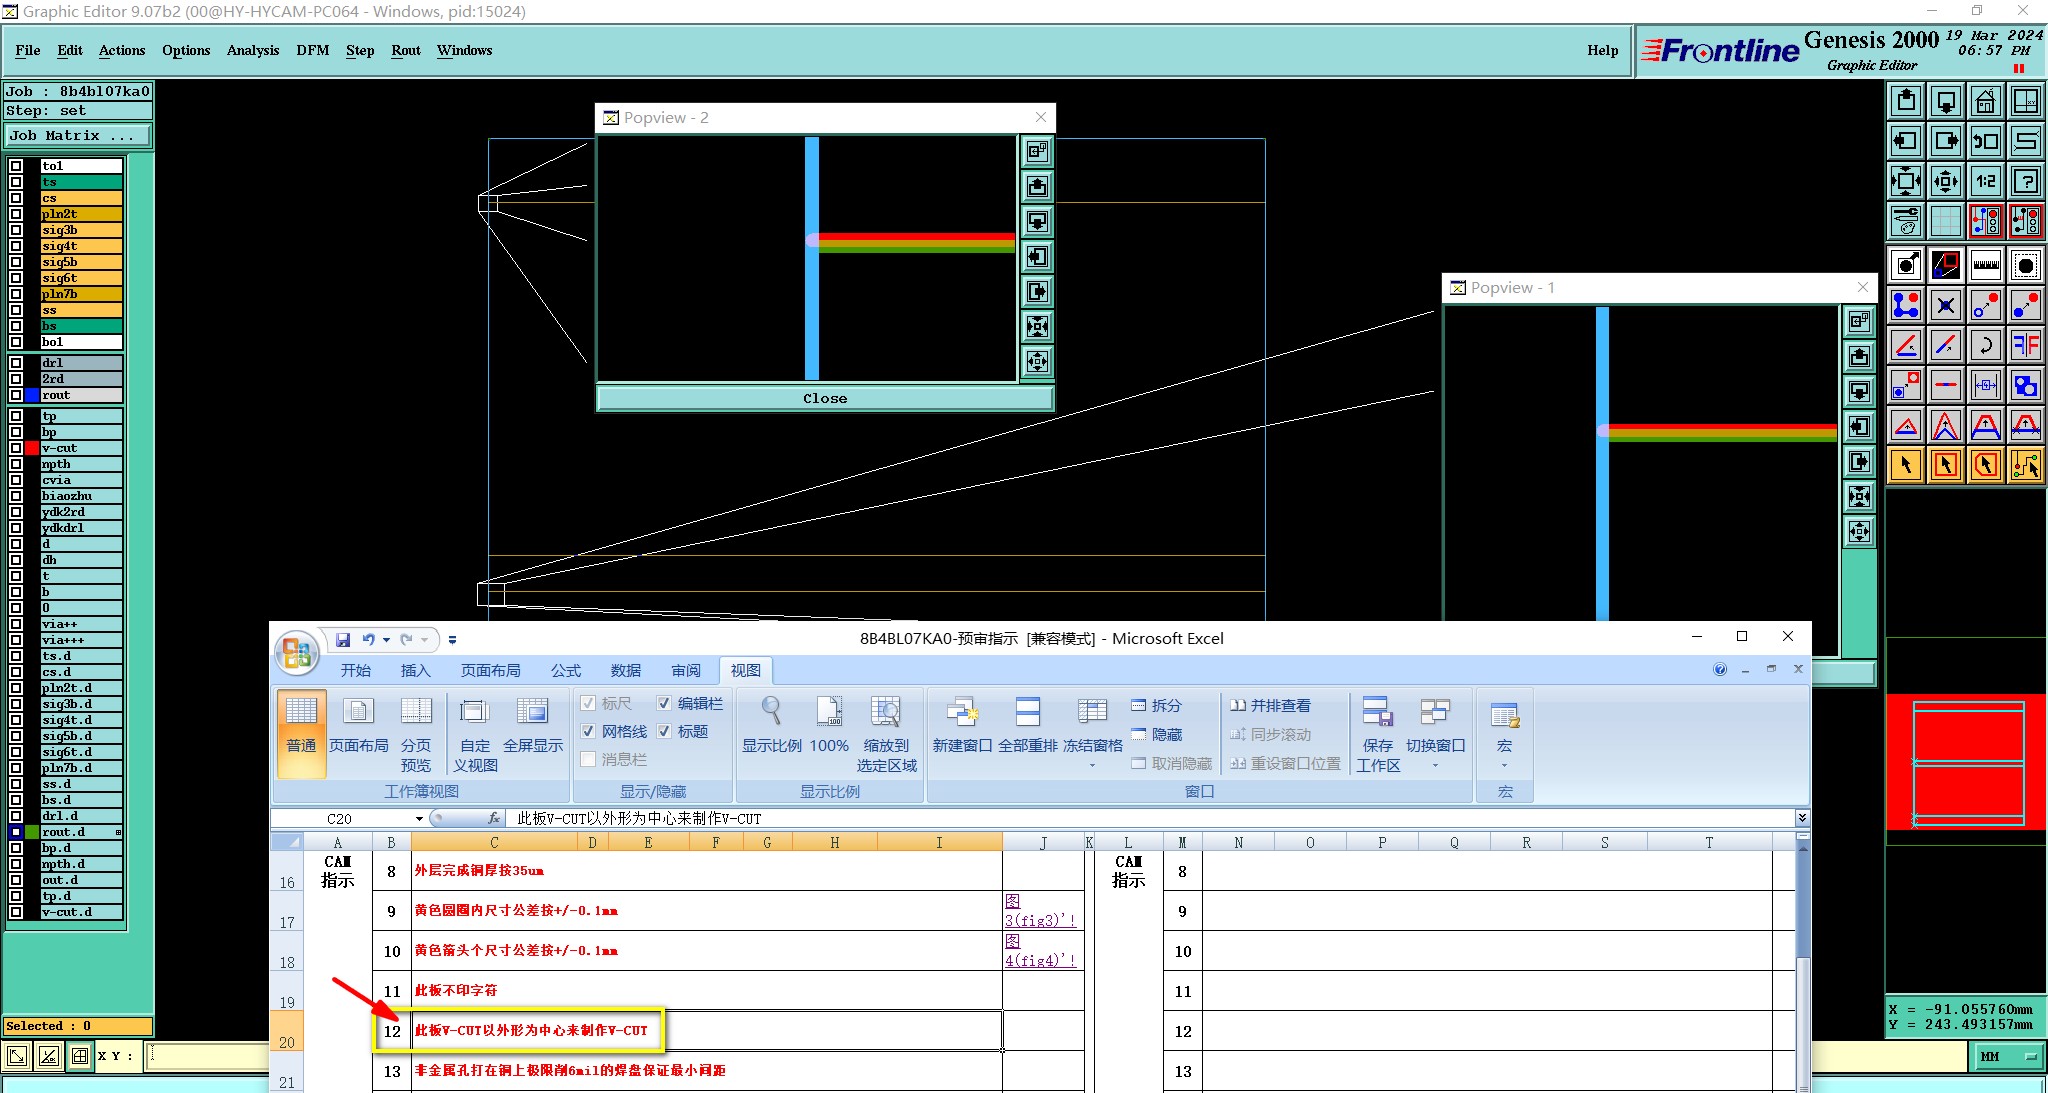
Task: Click the red v-cut layer color swatch
Action: click(32, 448)
